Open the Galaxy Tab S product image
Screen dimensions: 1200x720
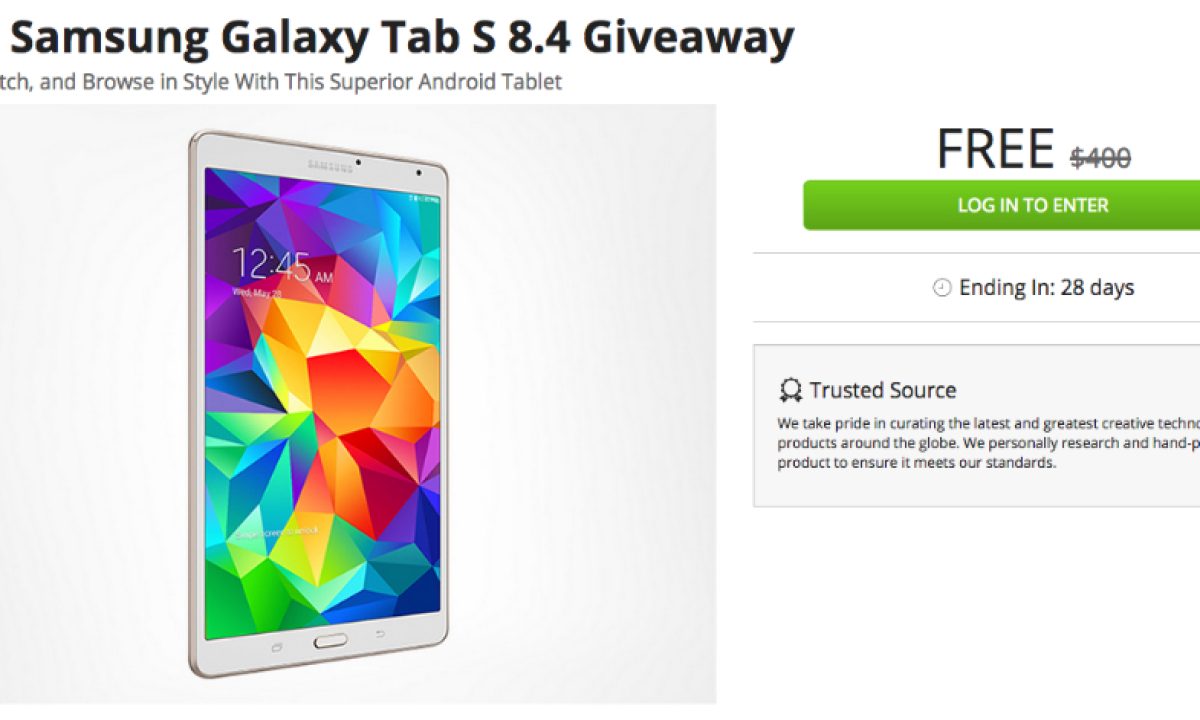click(358, 404)
